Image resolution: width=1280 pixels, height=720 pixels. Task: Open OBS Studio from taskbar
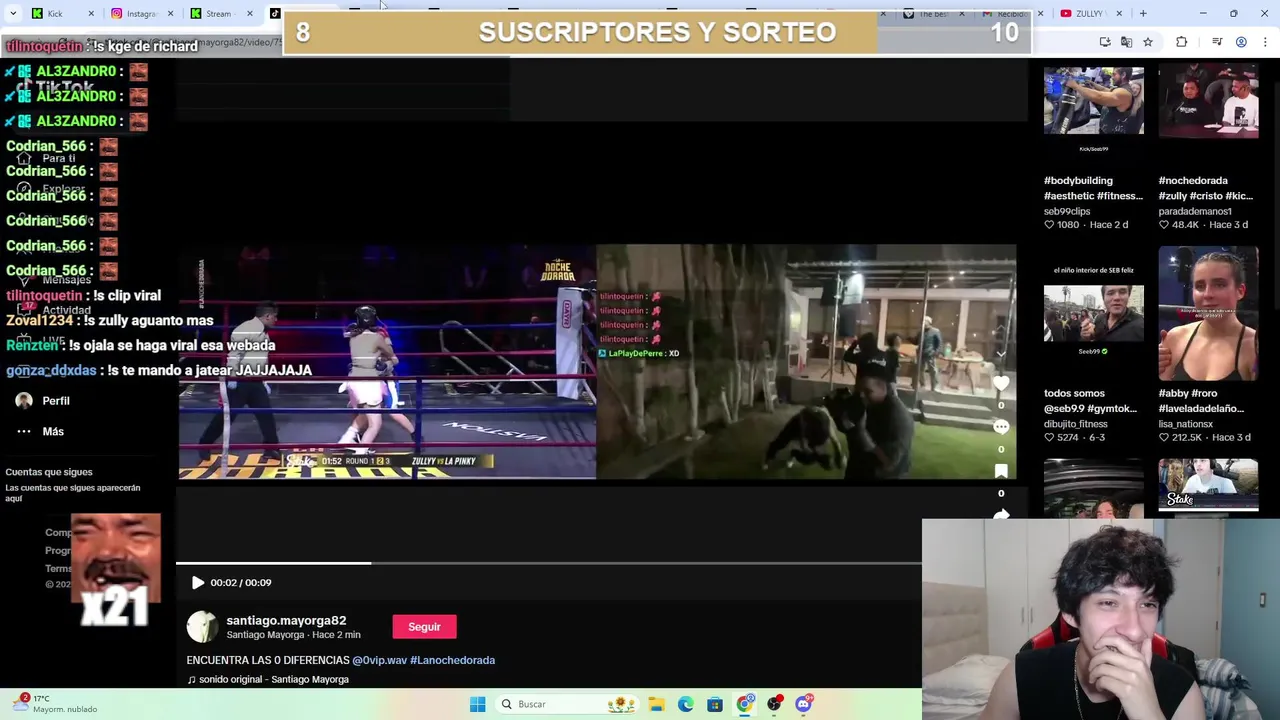[x=774, y=704]
